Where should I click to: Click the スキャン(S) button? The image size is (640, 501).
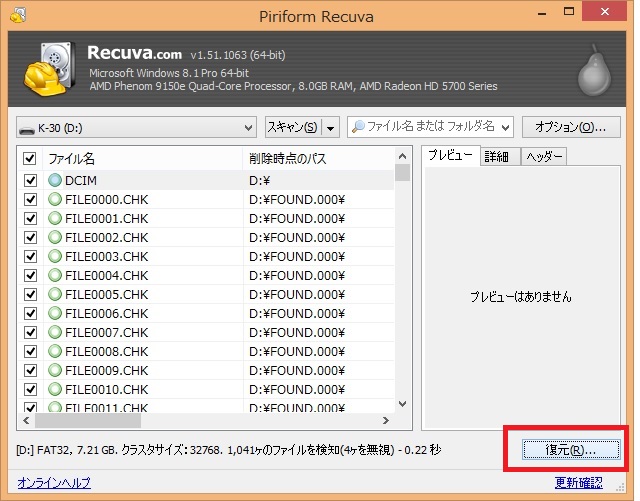pos(293,128)
